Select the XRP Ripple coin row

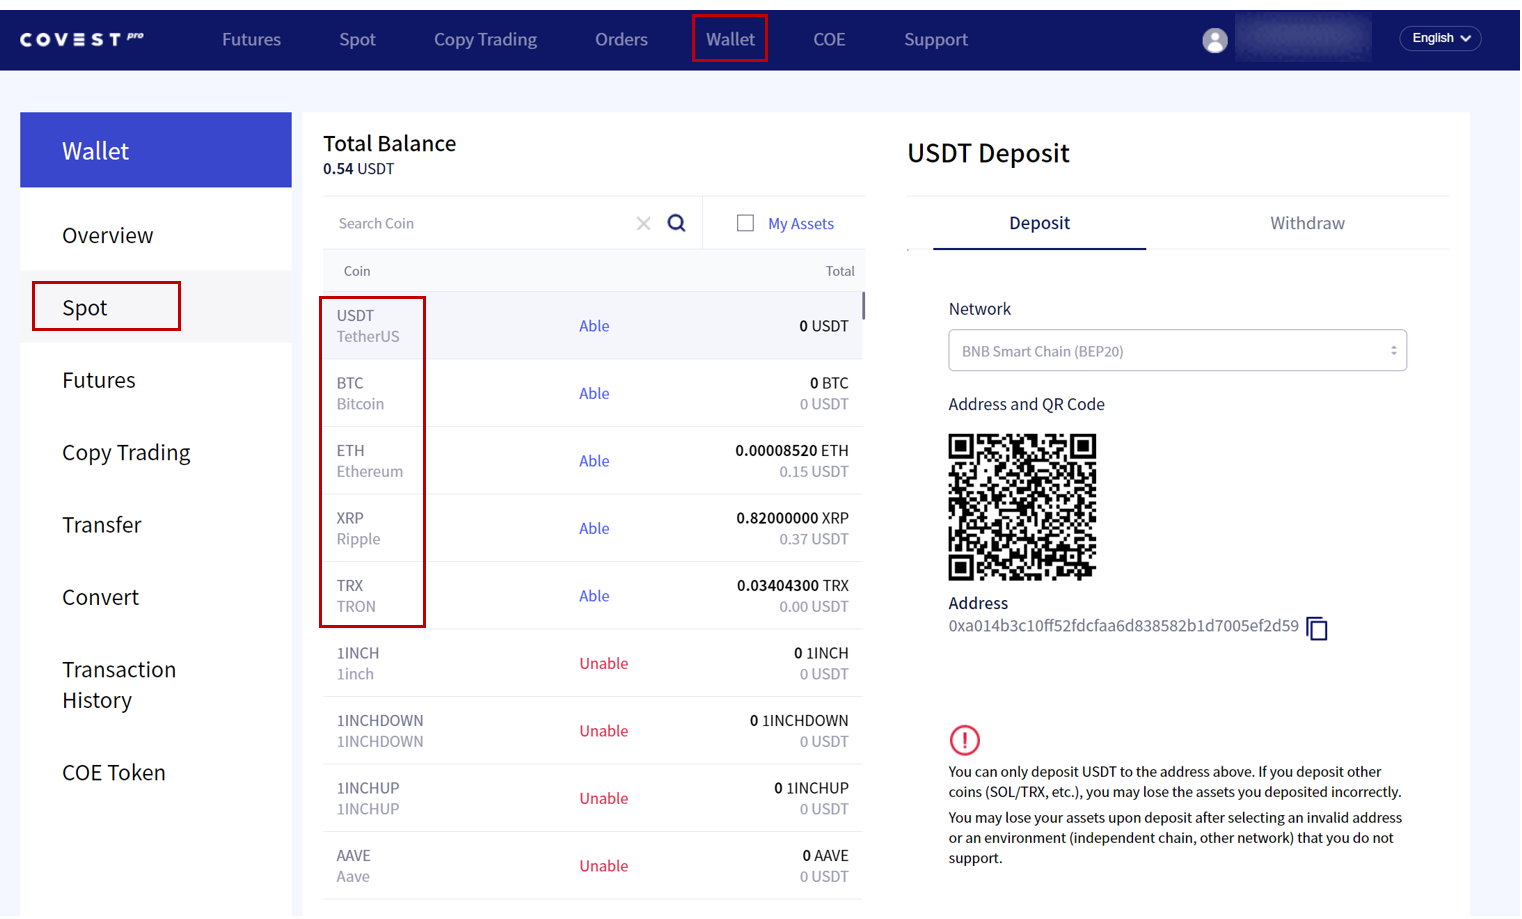click(x=592, y=528)
